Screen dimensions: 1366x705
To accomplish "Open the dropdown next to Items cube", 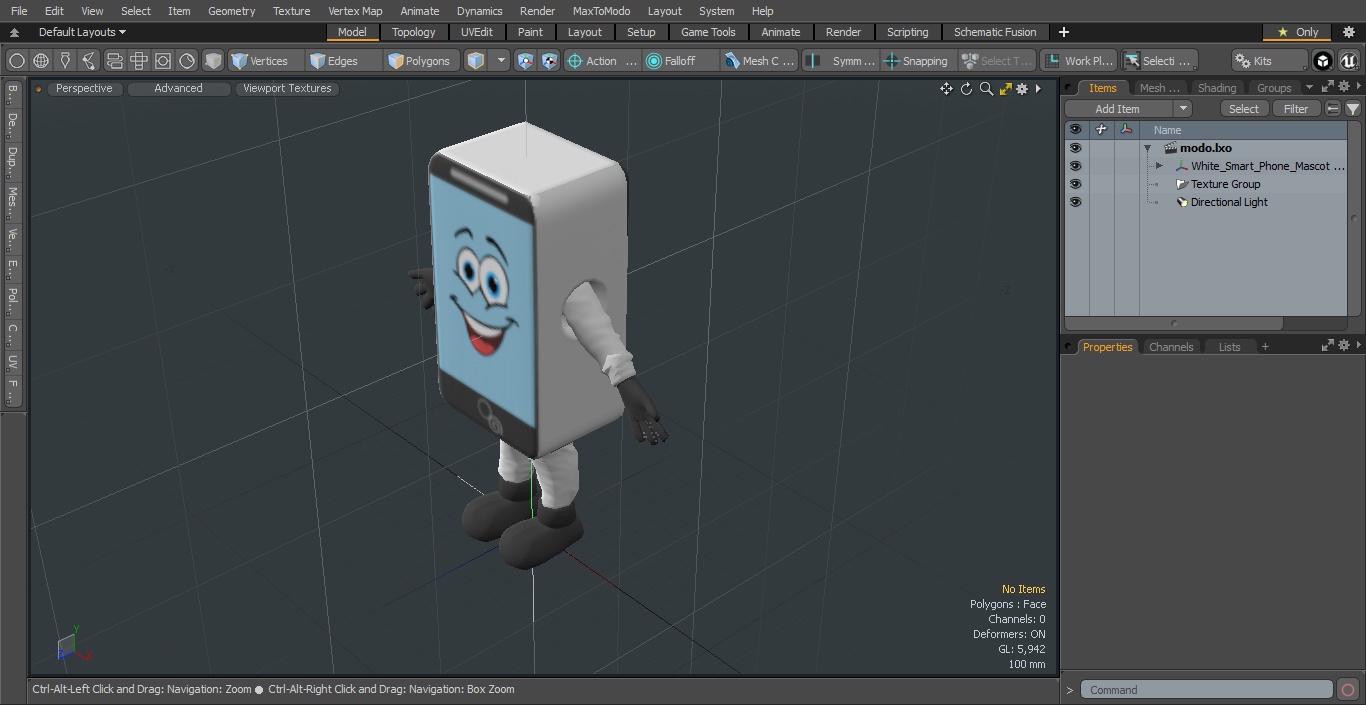I will 501,61.
